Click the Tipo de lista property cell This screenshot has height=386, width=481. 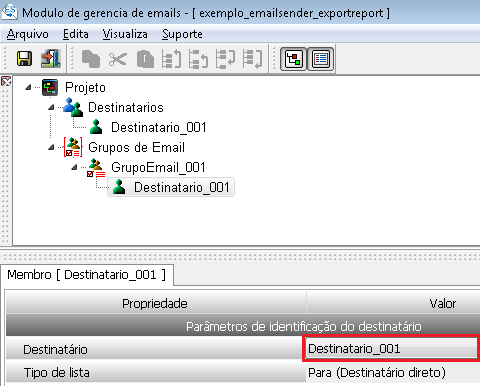pos(155,372)
